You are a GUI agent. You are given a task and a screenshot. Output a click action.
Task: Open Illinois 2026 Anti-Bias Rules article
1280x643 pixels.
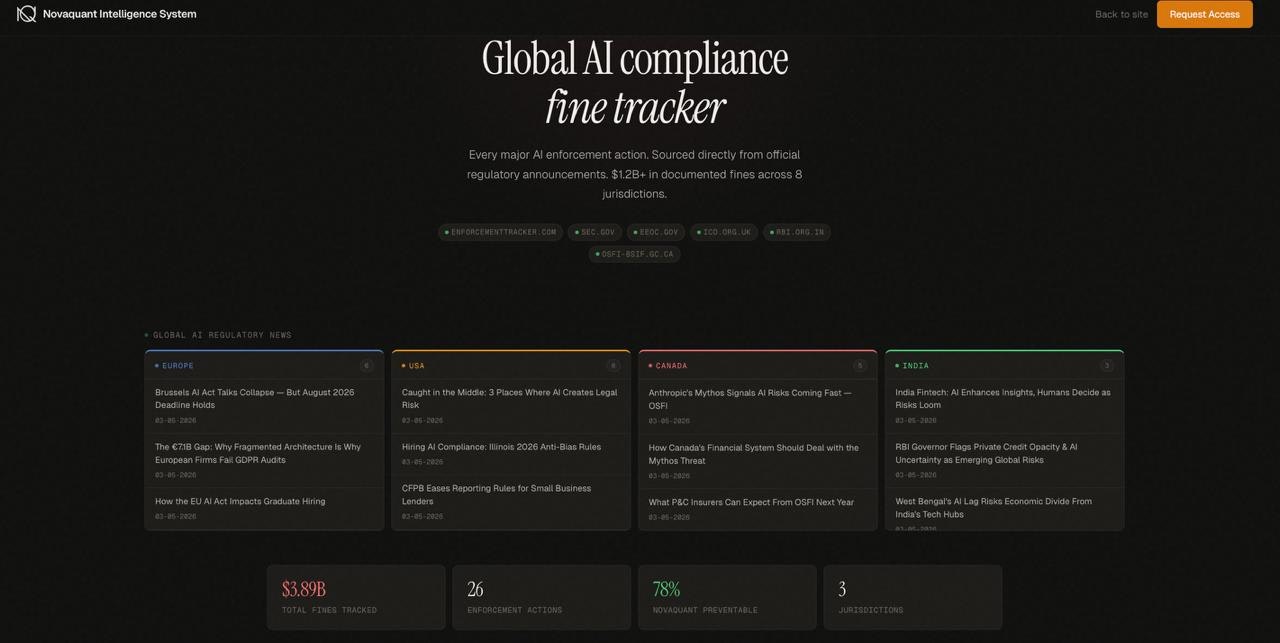click(x=511, y=454)
